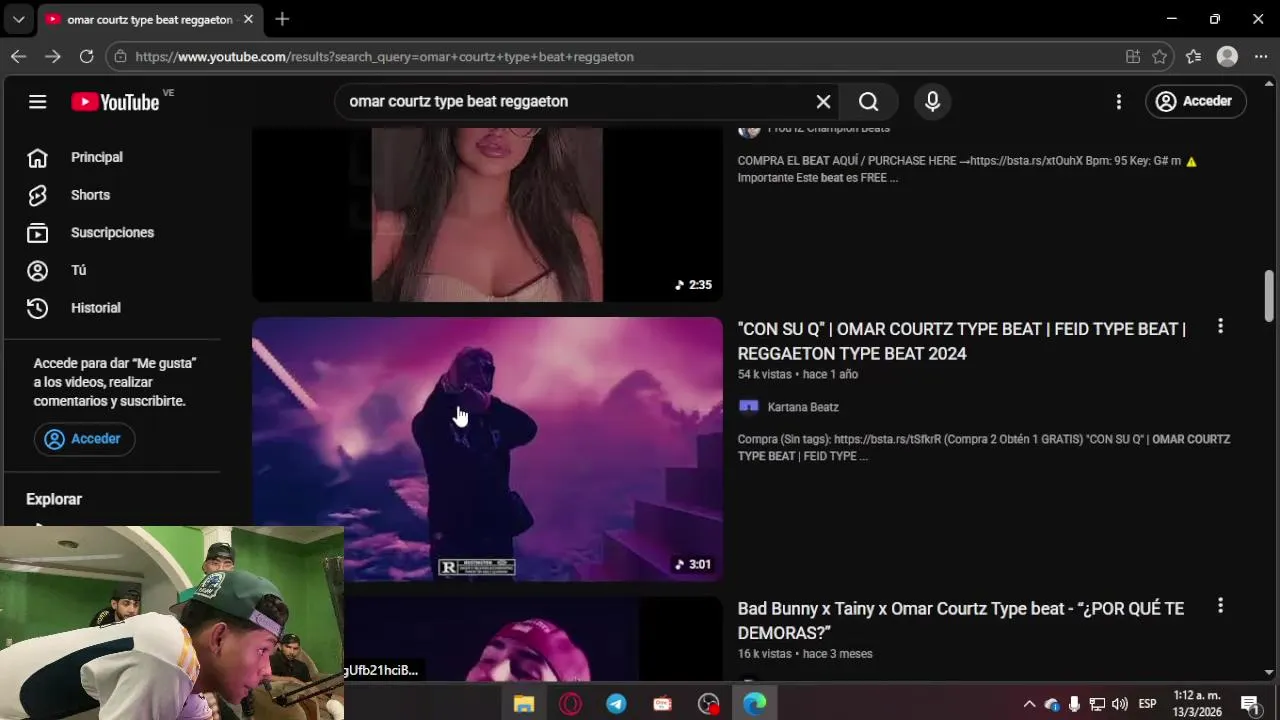Click the Acceder button in the sidebar
The width and height of the screenshot is (1280, 720).
click(x=84, y=439)
